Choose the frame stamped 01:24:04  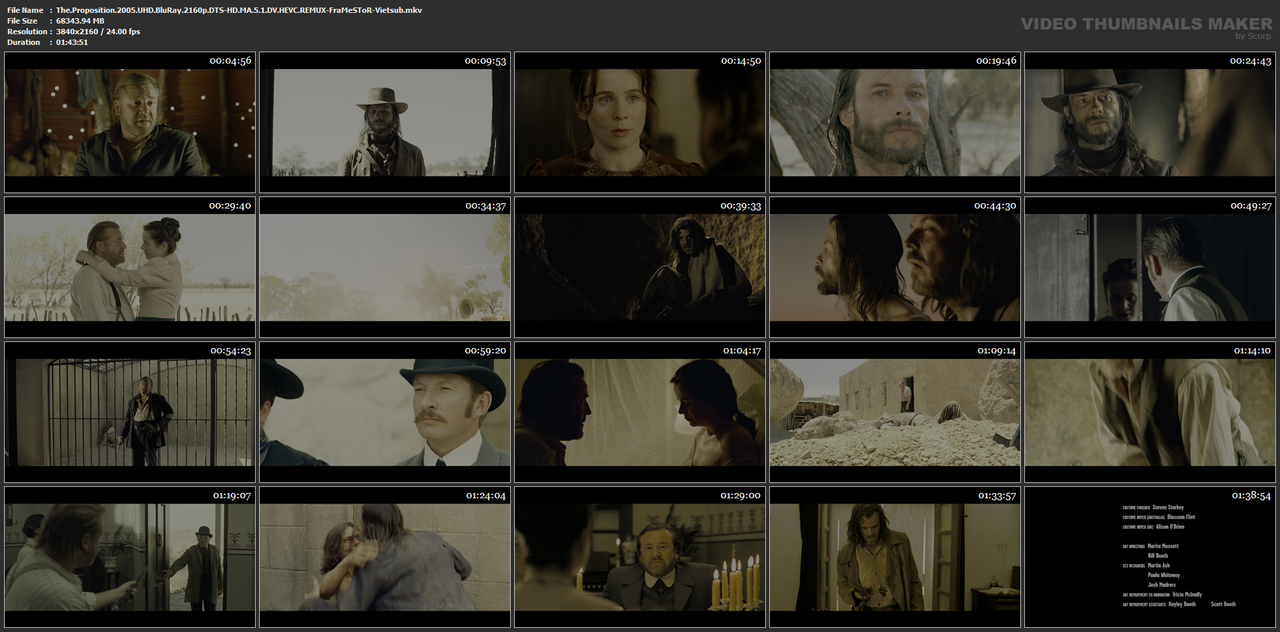point(385,557)
